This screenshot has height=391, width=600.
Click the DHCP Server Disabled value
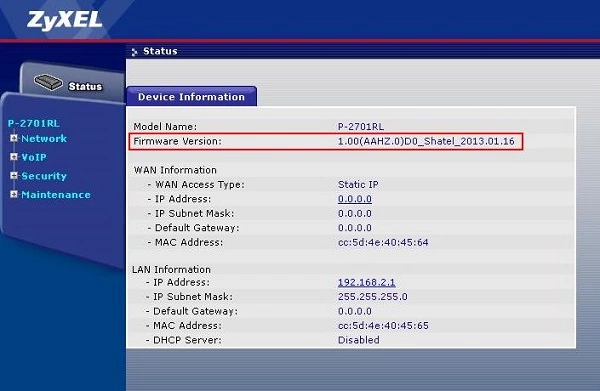coord(359,340)
